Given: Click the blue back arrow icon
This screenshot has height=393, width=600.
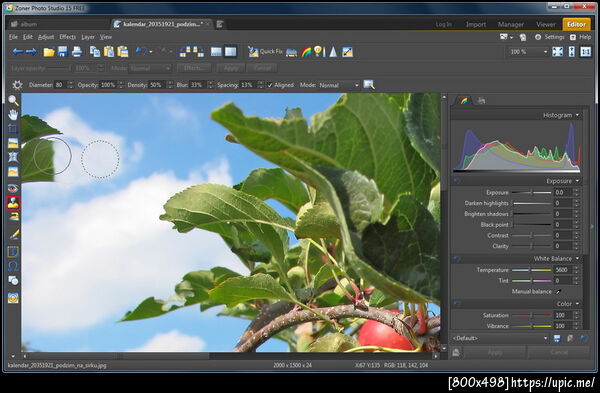Looking at the screenshot, I should click(17, 52).
